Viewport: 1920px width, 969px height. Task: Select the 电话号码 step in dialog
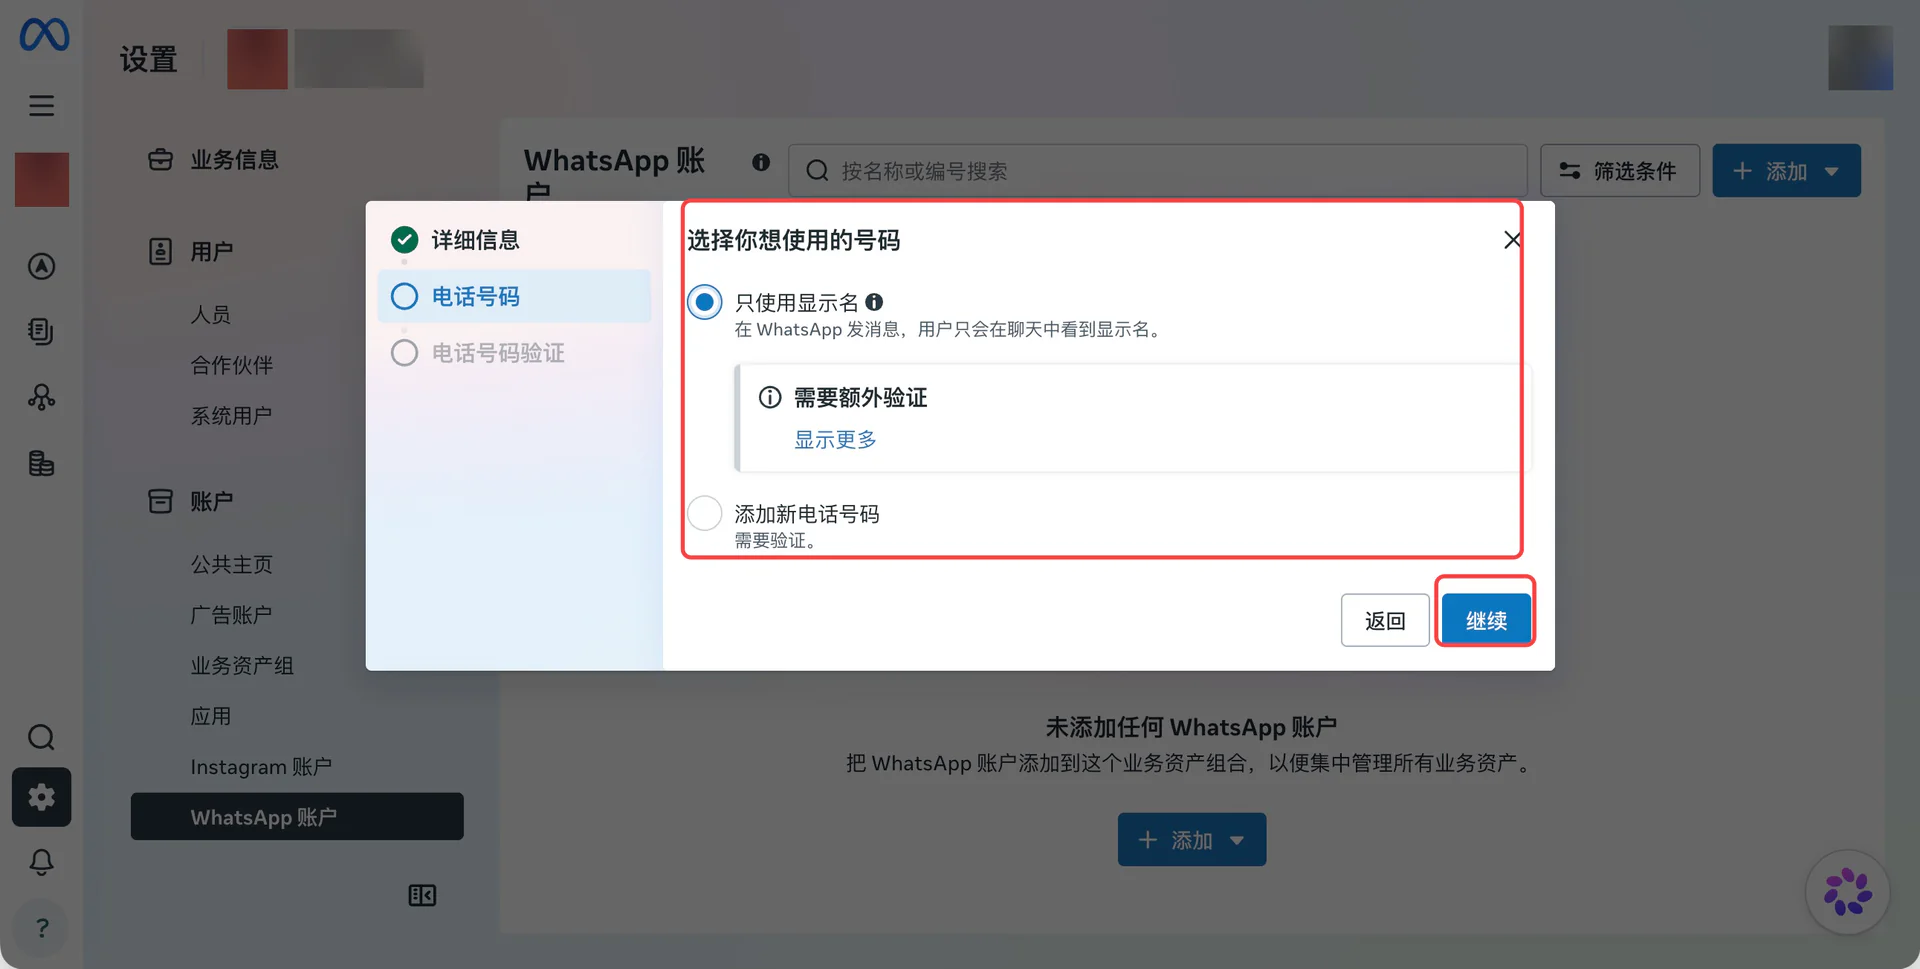[514, 297]
